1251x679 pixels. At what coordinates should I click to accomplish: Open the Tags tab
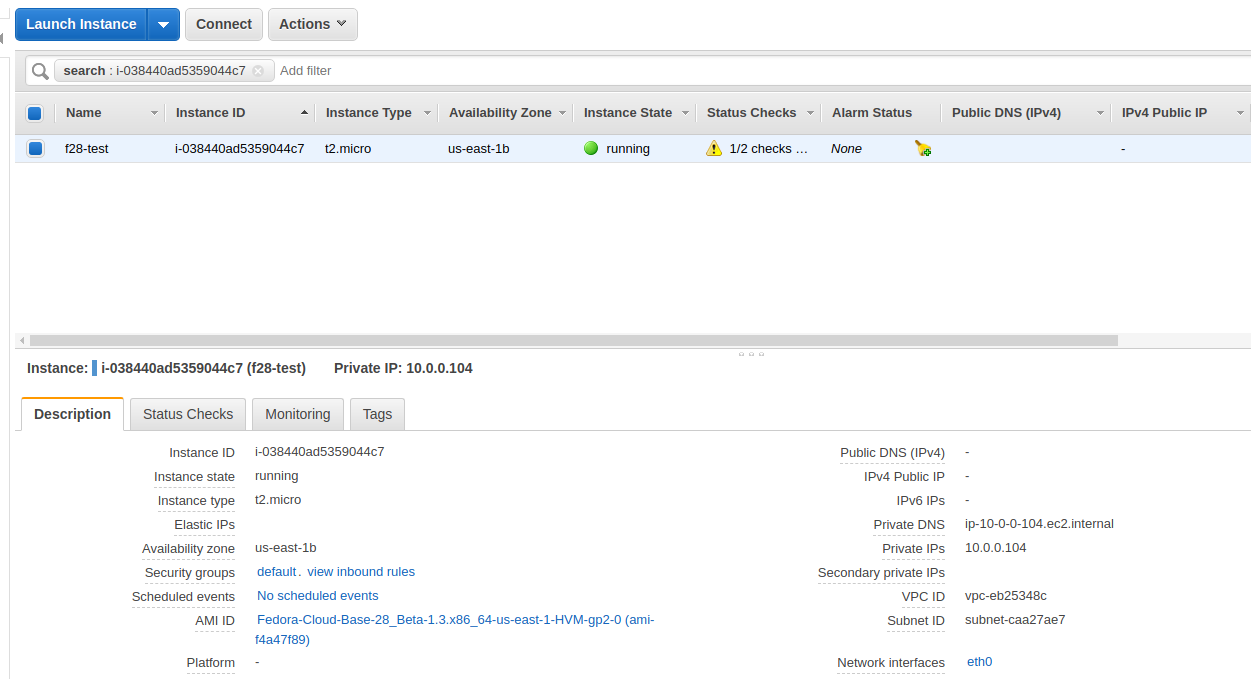point(377,414)
